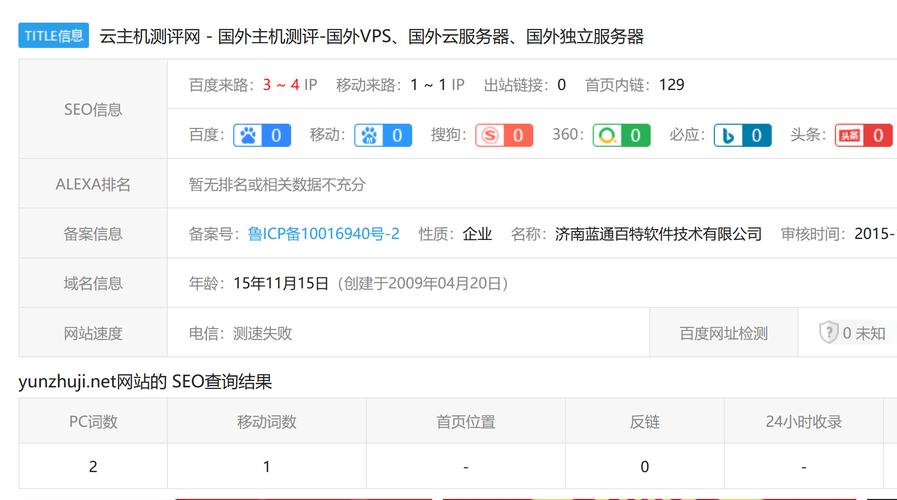The image size is (897, 500).
Task: Click yunzhuji.net SEO查询结果 heading
Action: [145, 382]
